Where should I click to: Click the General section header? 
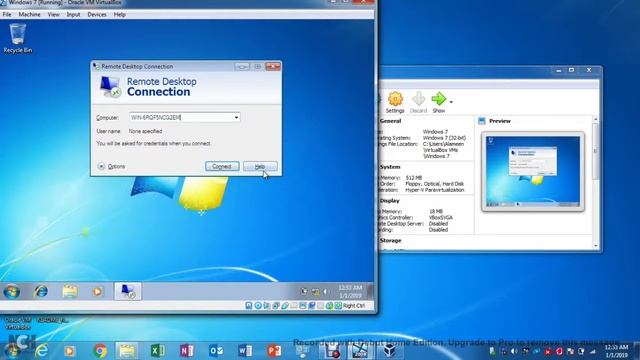point(390,121)
